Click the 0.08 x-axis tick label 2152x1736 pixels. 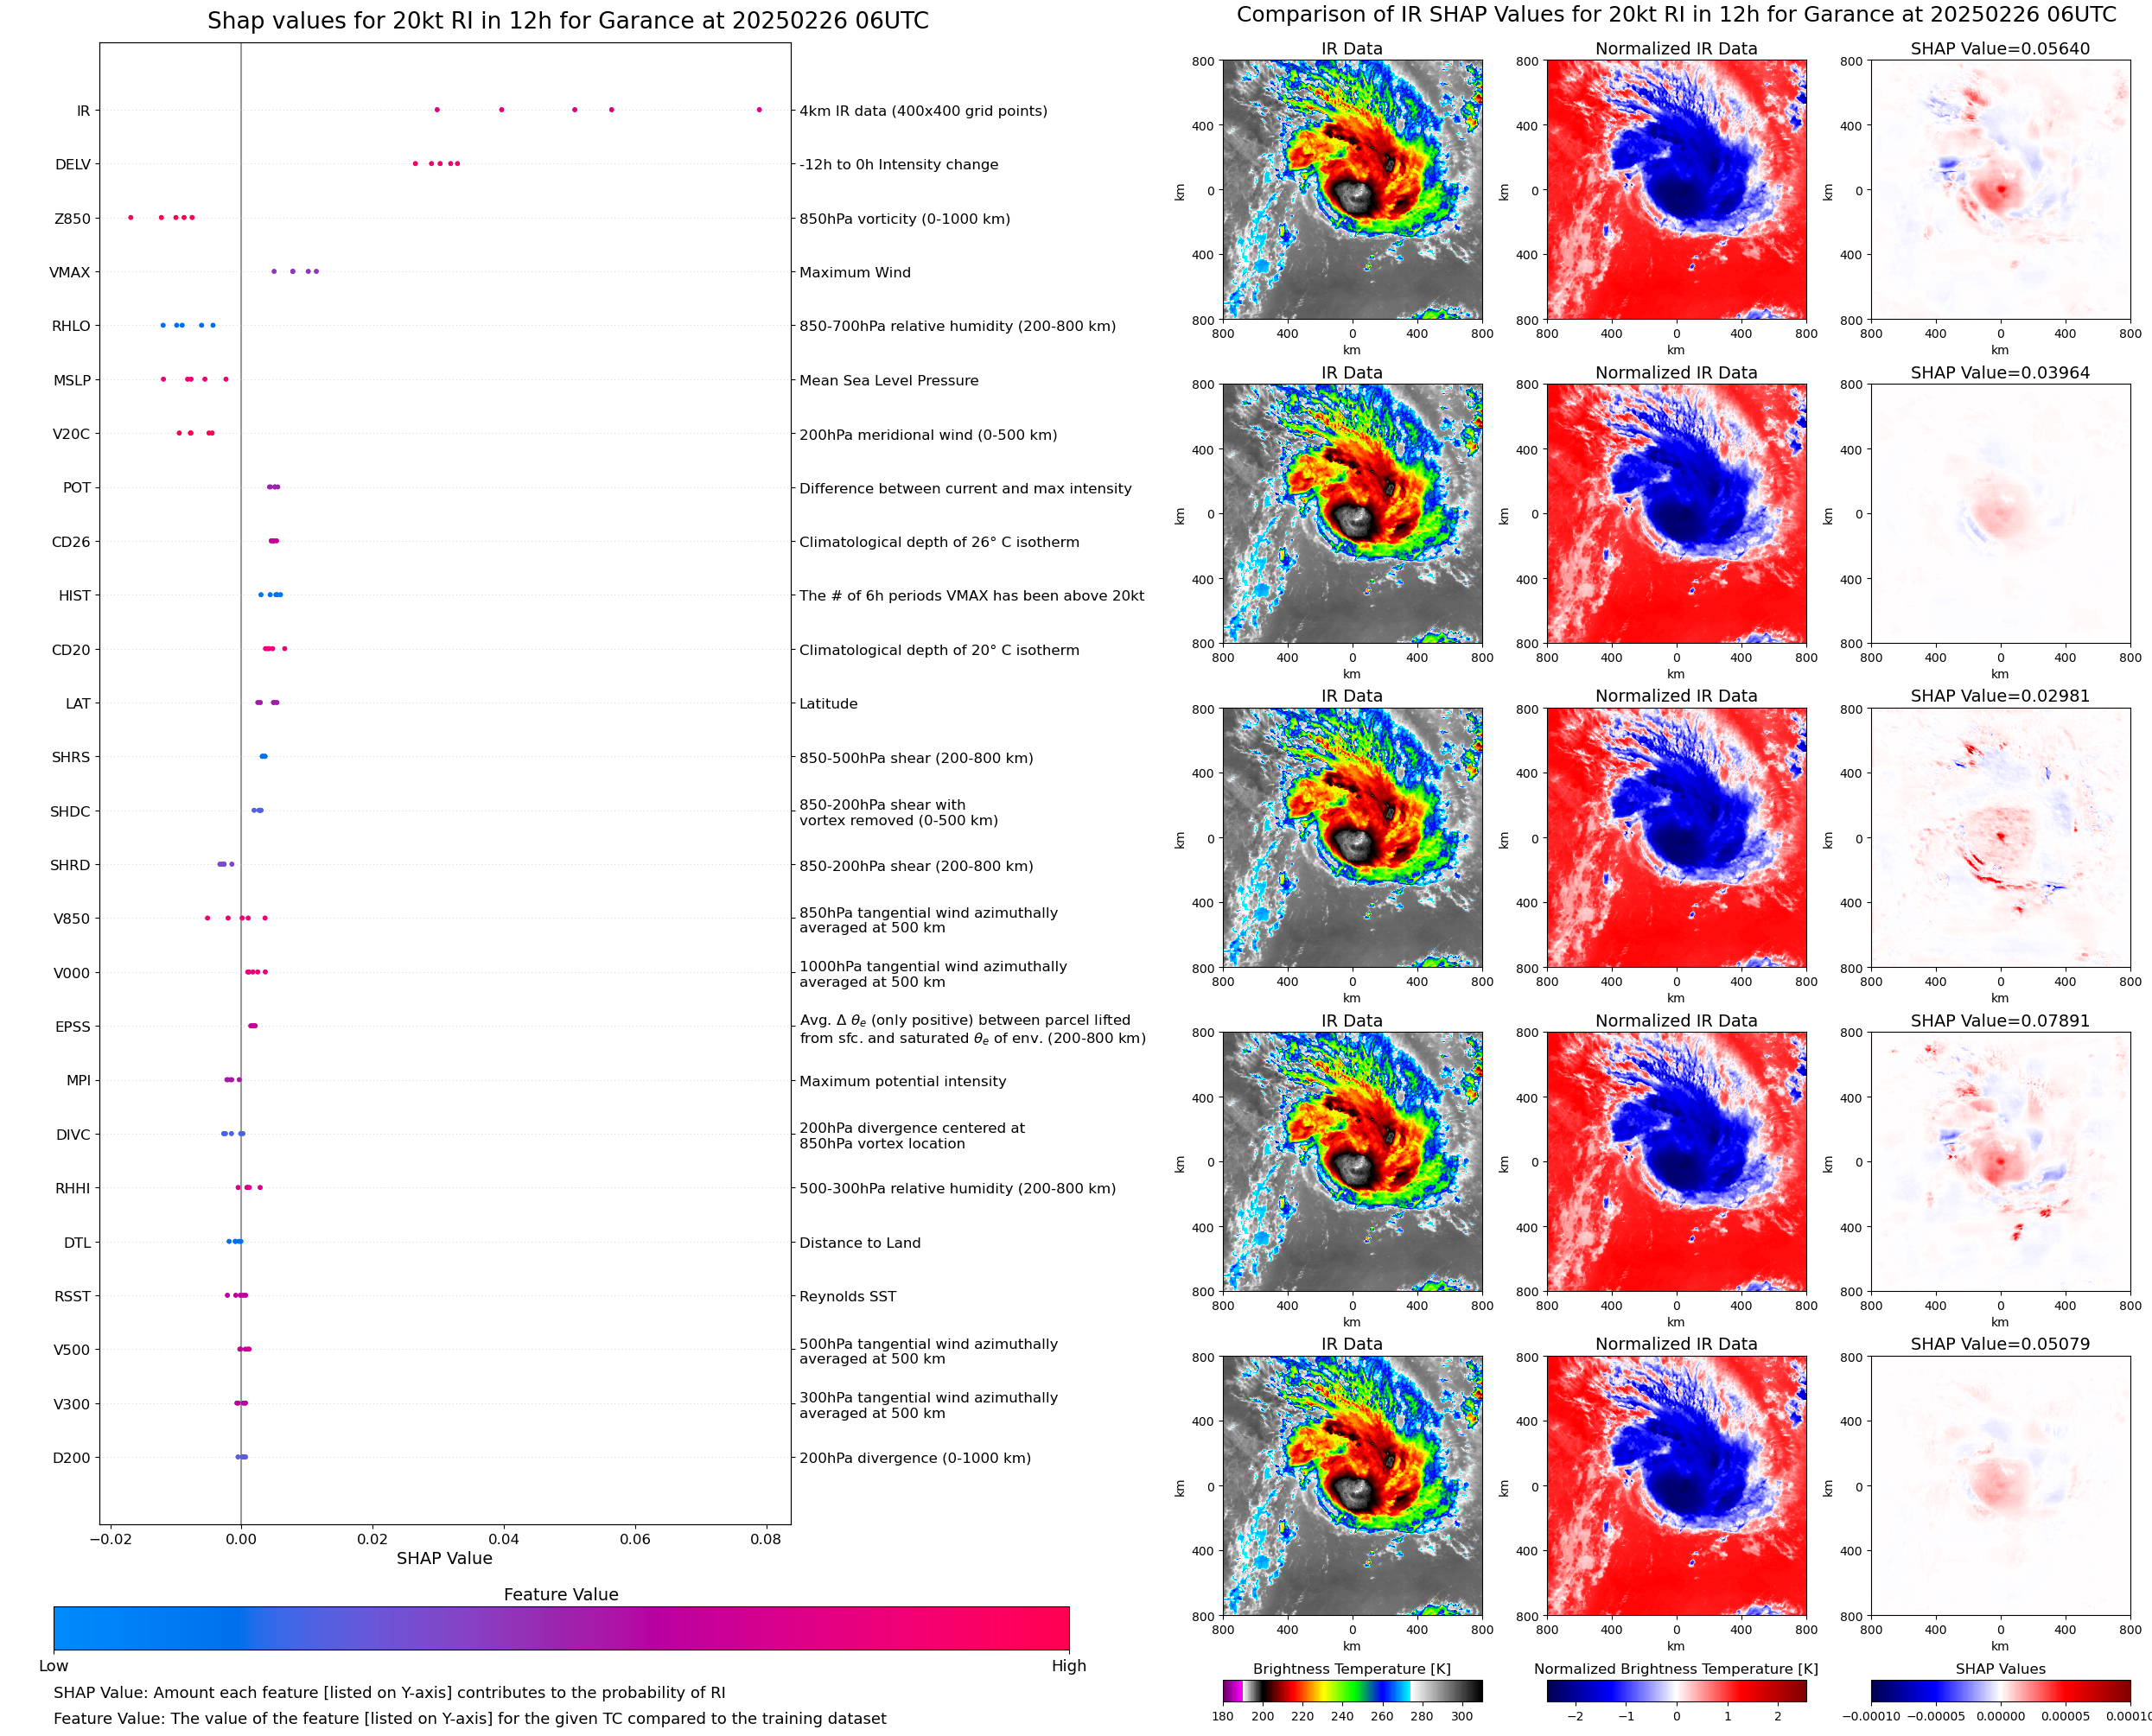tap(766, 1539)
